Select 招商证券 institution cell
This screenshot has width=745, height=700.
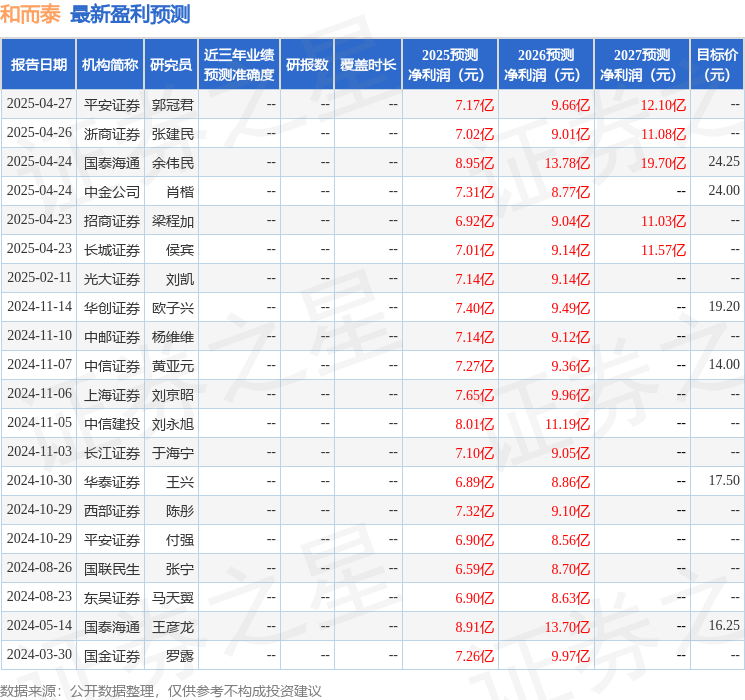(x=112, y=221)
